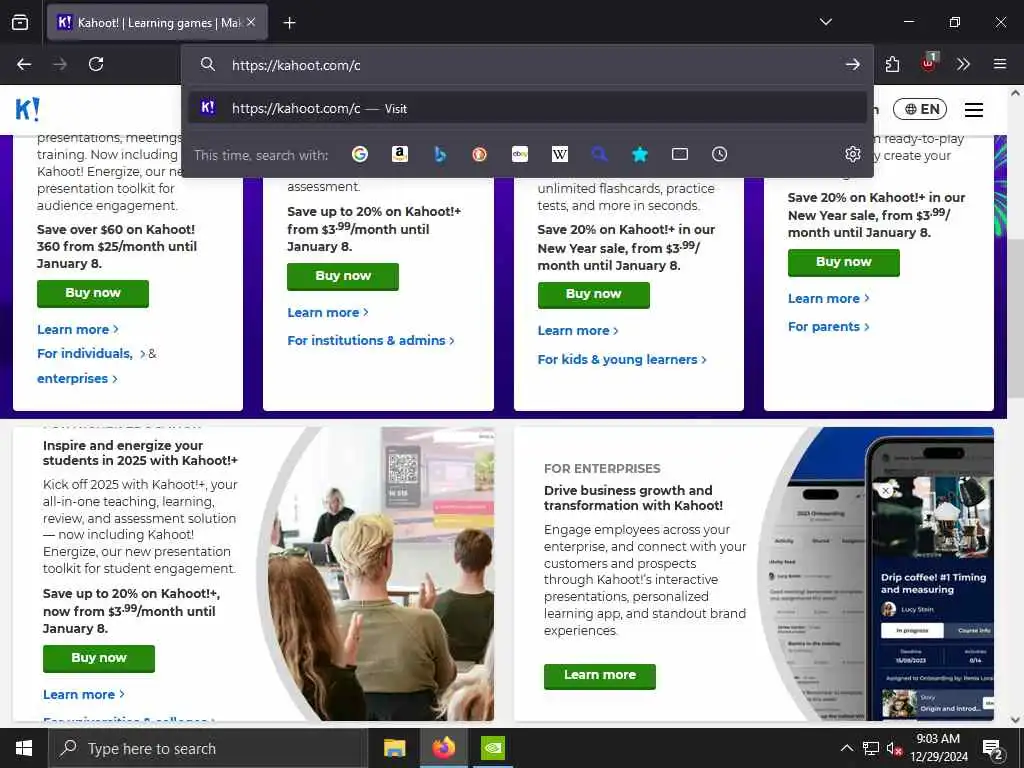Open the red uBlock extension icon
The height and width of the screenshot is (768, 1024).
pyautogui.click(x=929, y=63)
